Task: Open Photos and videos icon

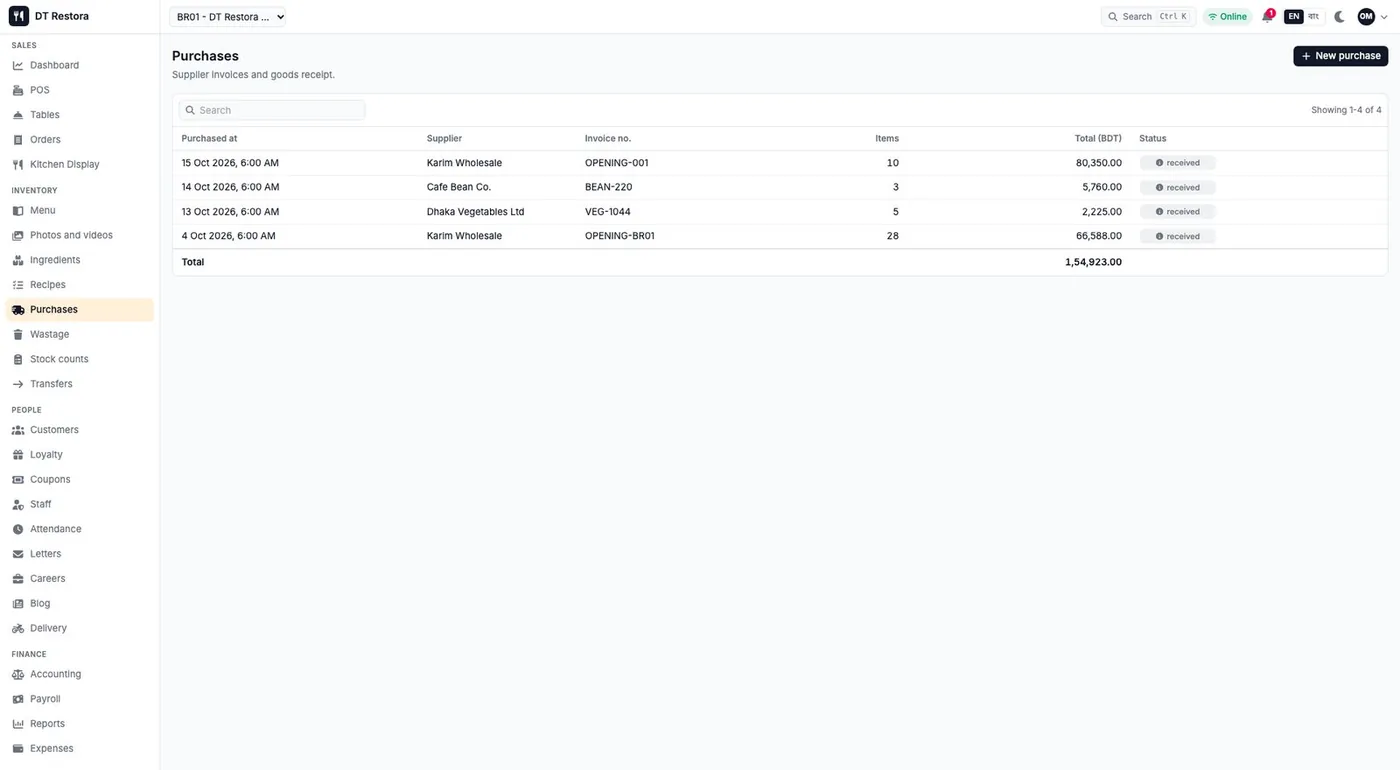Action: tap(18, 235)
